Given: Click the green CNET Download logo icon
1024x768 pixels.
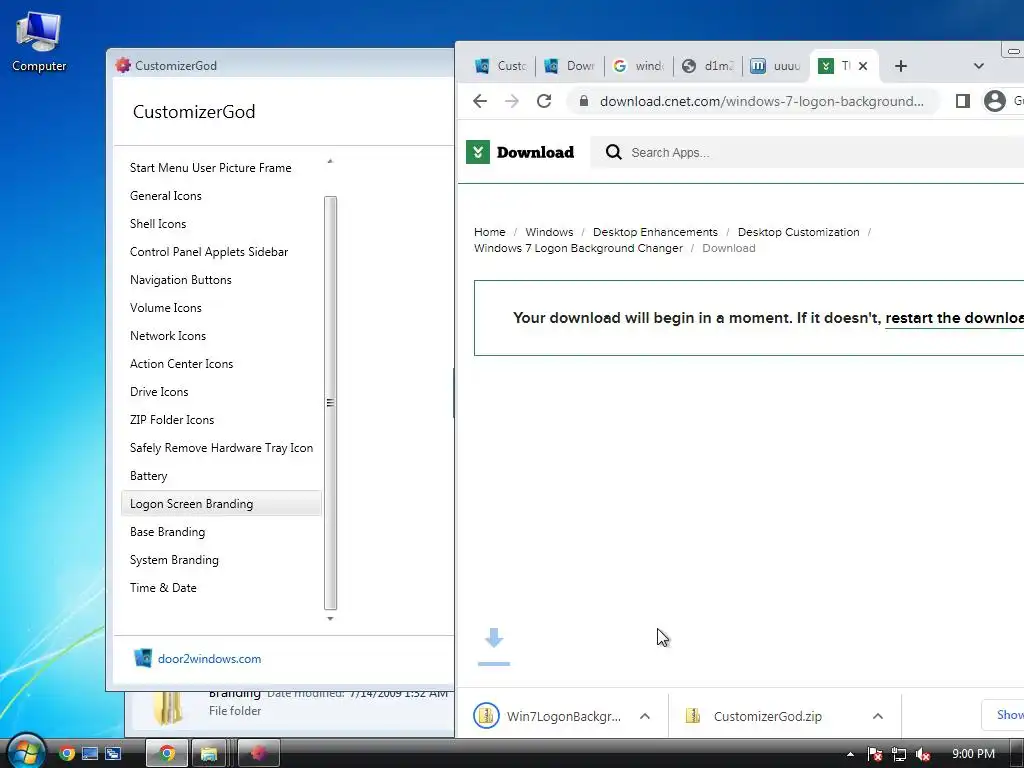Looking at the screenshot, I should pos(478,152).
